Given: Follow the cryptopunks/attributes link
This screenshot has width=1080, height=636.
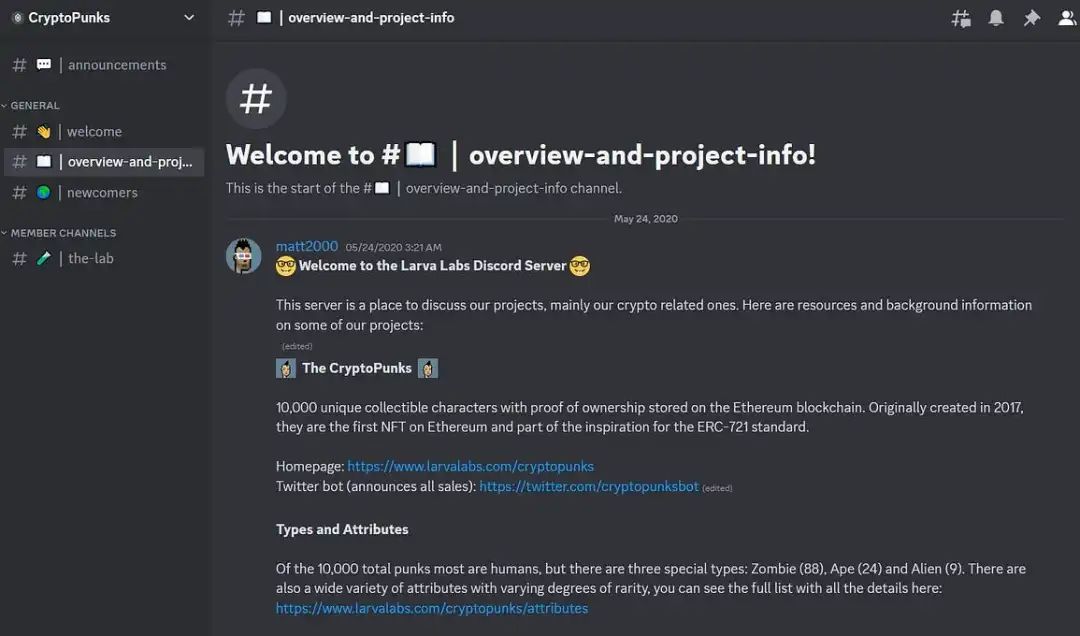Looking at the screenshot, I should coord(432,608).
